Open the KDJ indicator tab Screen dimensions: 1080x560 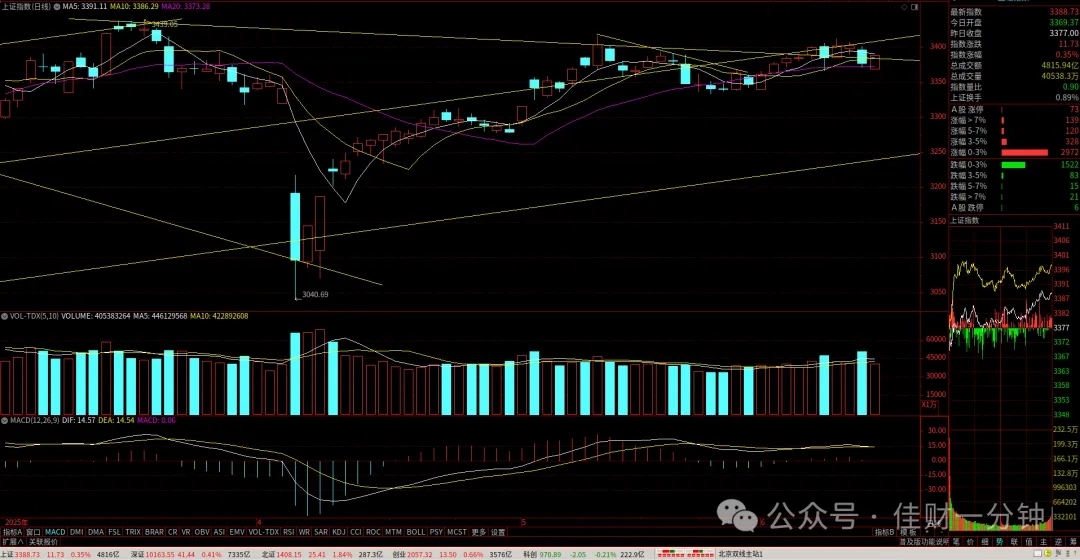(x=339, y=532)
